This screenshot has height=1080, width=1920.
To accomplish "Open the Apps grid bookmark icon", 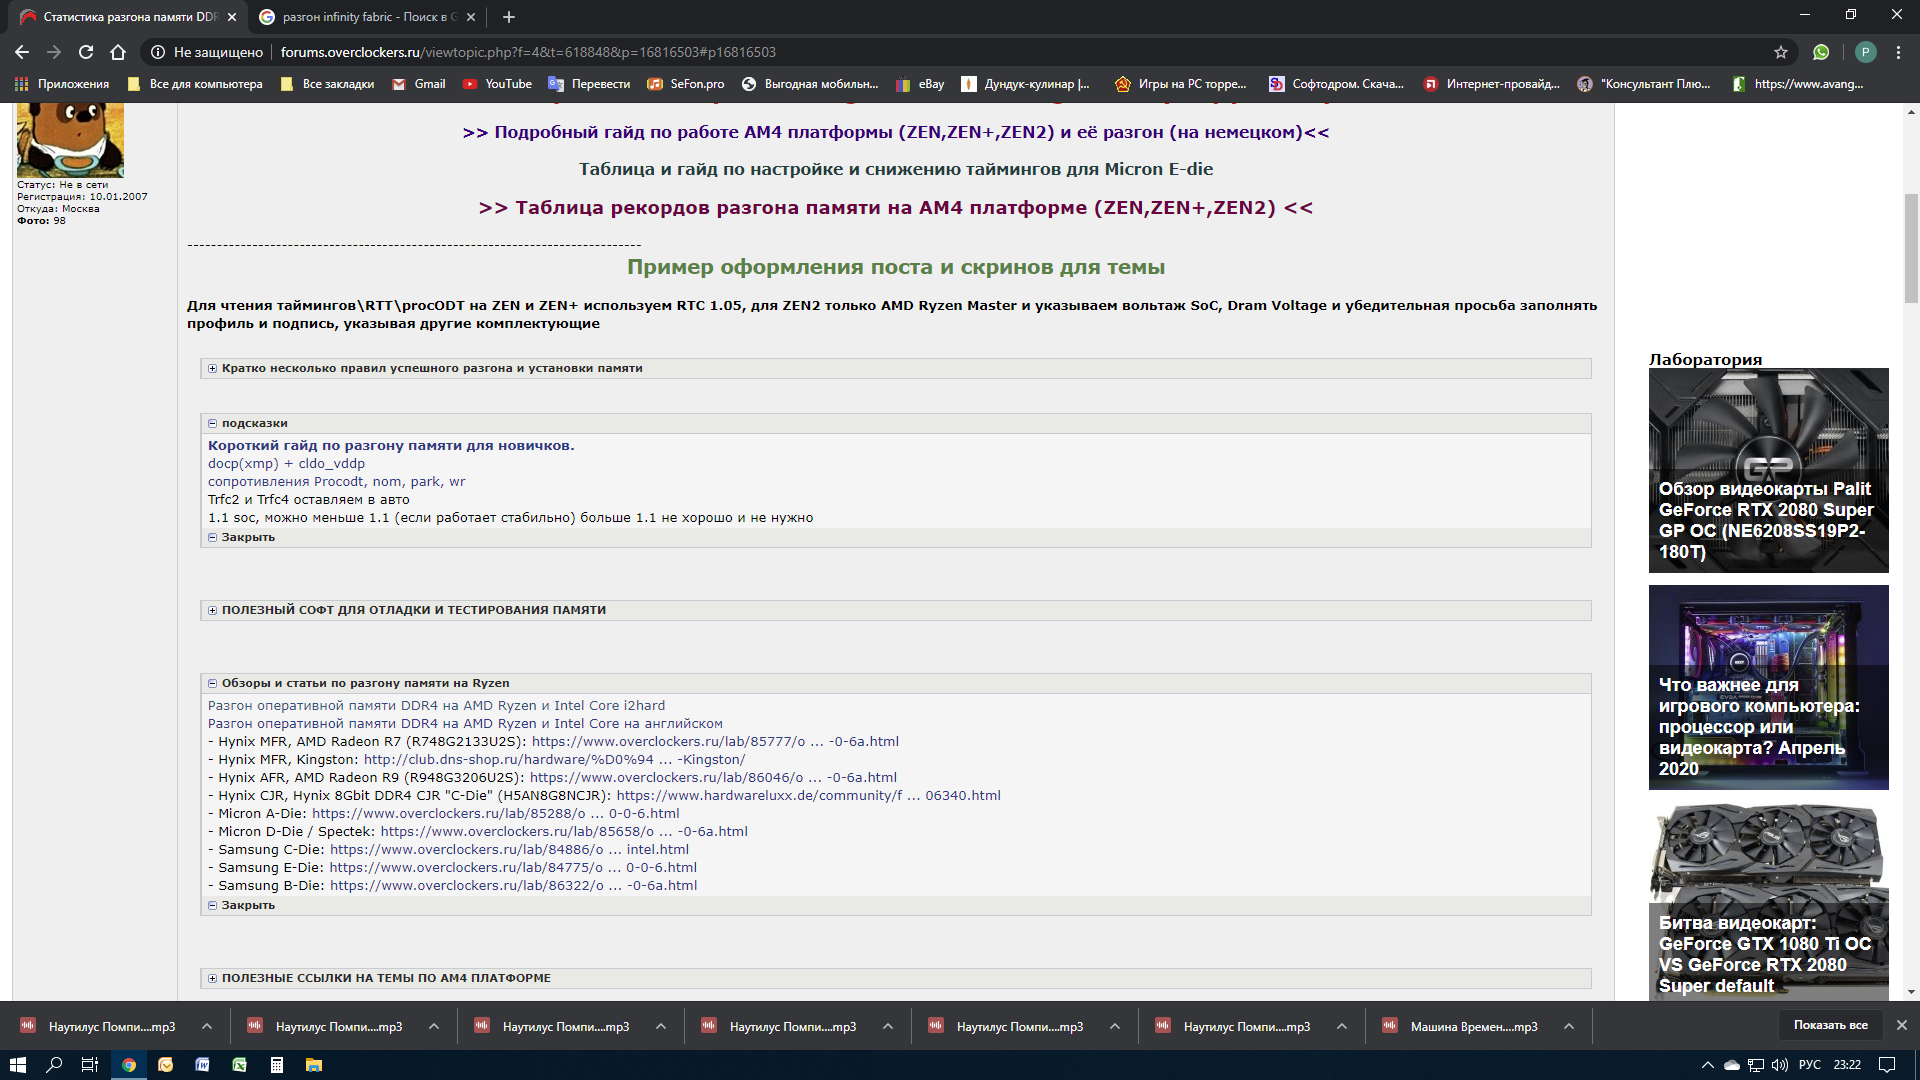I will coord(21,84).
